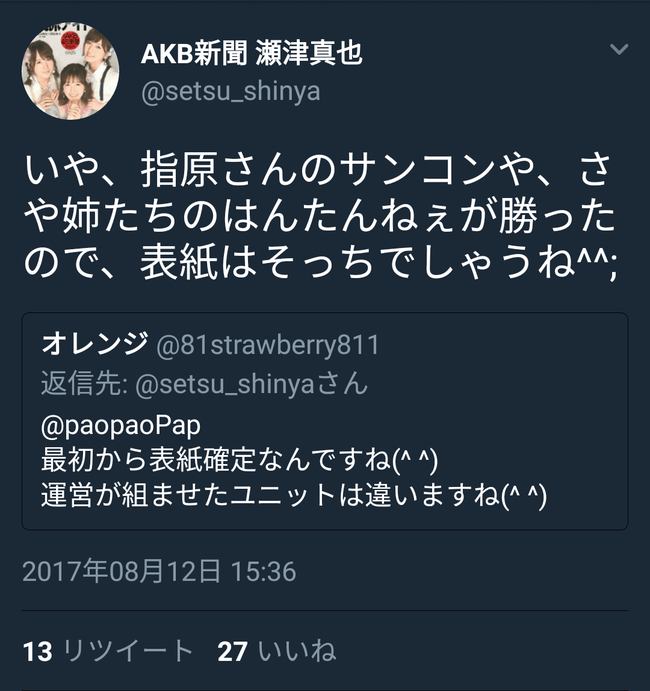
Task: Click the like count 27
Action: coord(232,652)
